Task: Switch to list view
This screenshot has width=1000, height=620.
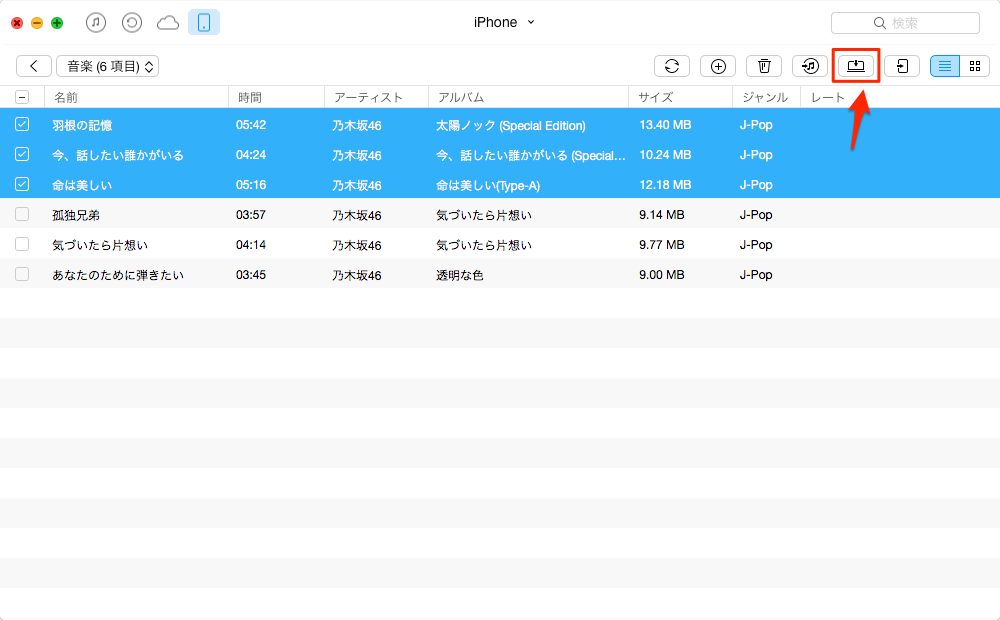Action: pos(945,66)
